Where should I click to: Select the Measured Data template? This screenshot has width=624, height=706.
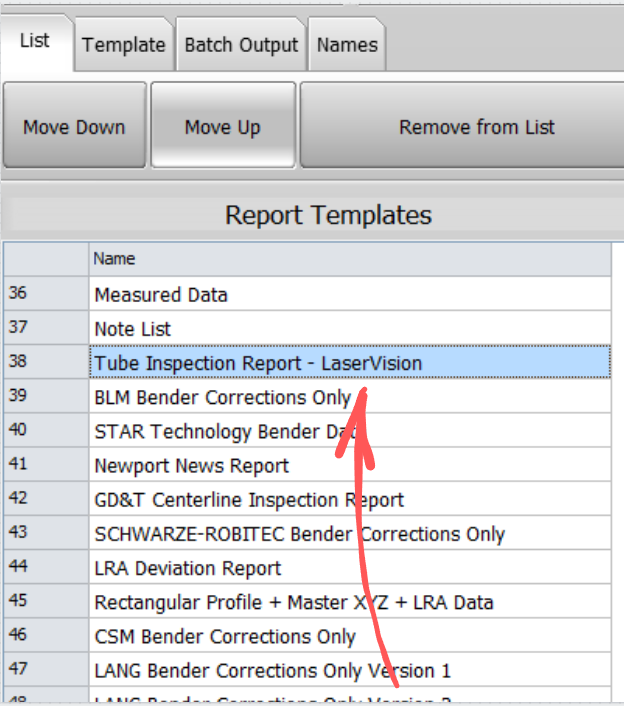point(161,295)
